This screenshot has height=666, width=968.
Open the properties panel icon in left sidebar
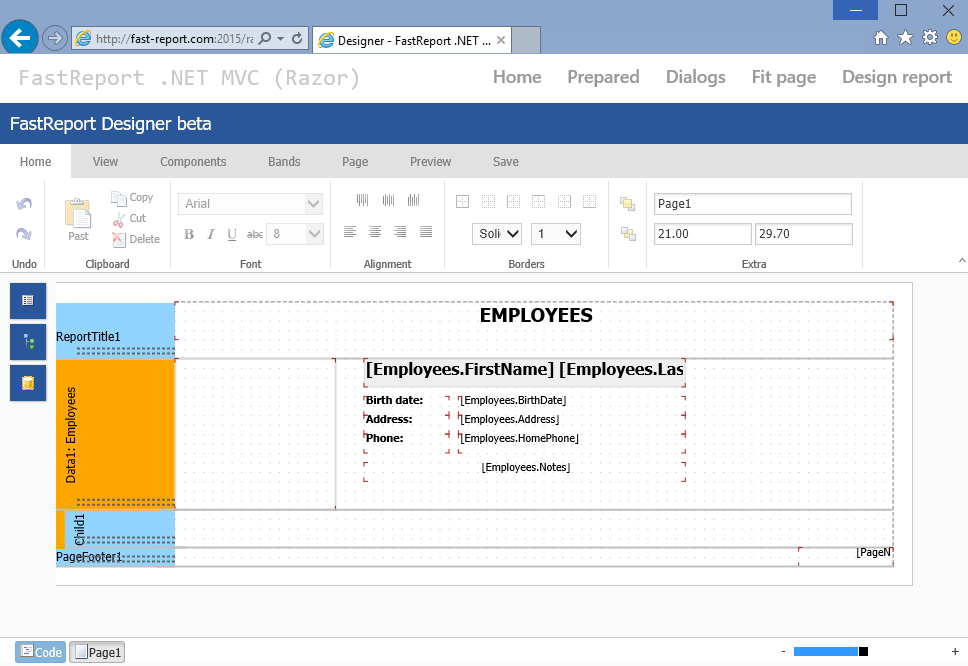28,300
